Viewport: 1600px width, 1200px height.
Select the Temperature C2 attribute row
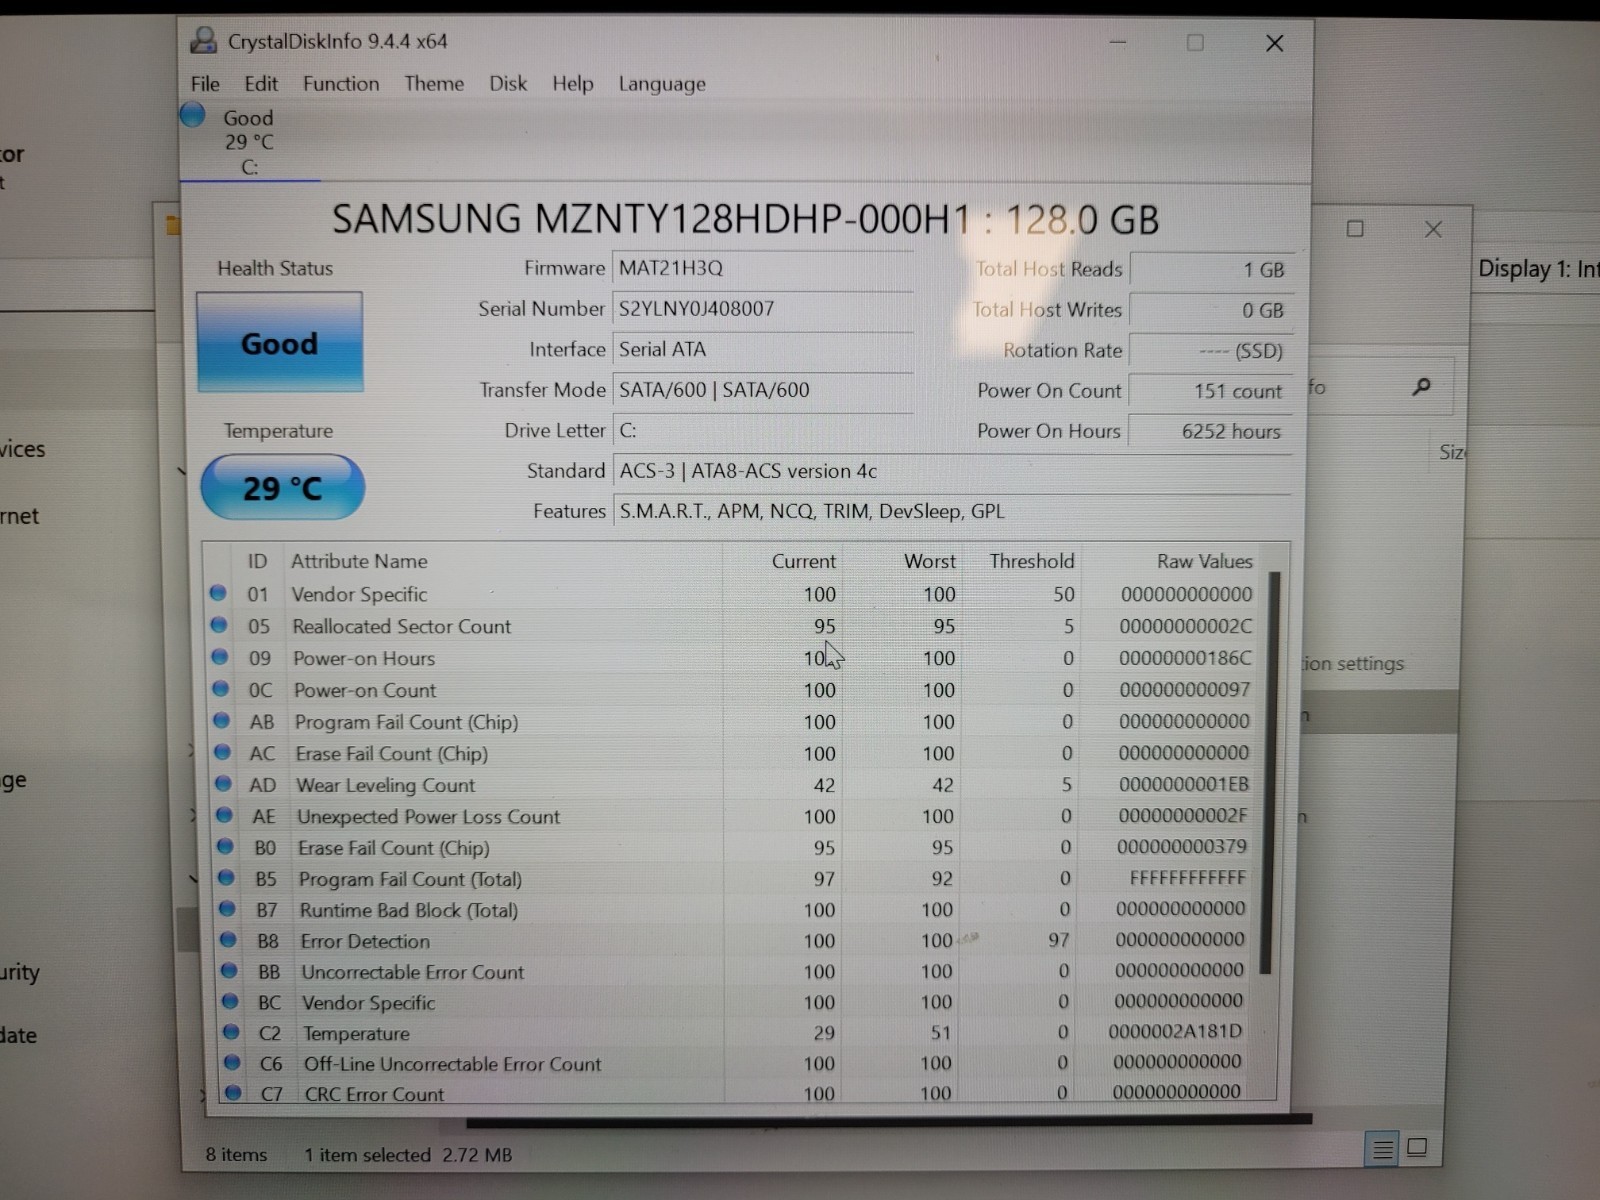click(x=732, y=1033)
